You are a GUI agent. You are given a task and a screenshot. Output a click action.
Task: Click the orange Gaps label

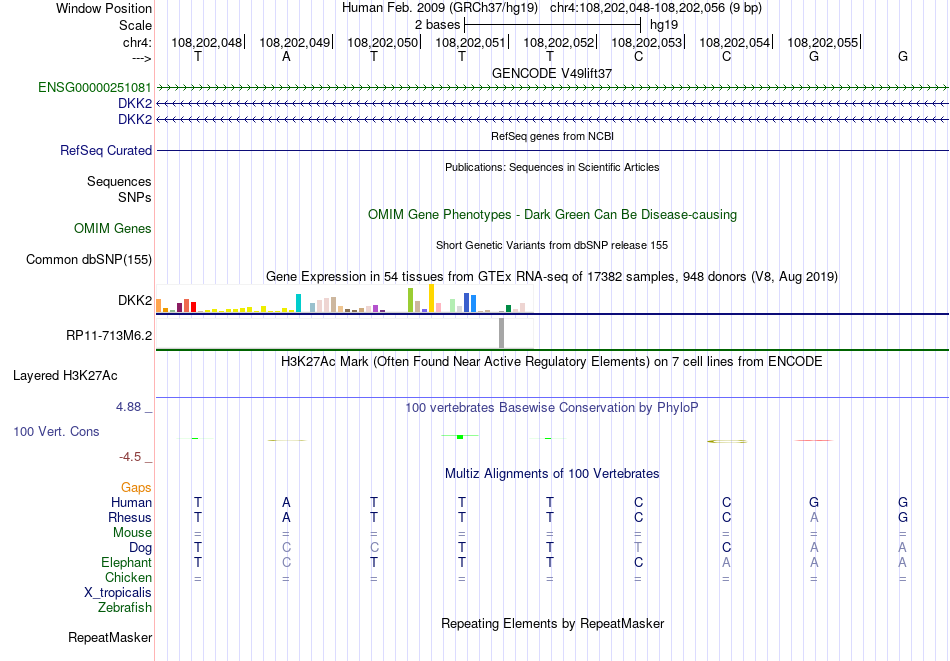(136, 488)
